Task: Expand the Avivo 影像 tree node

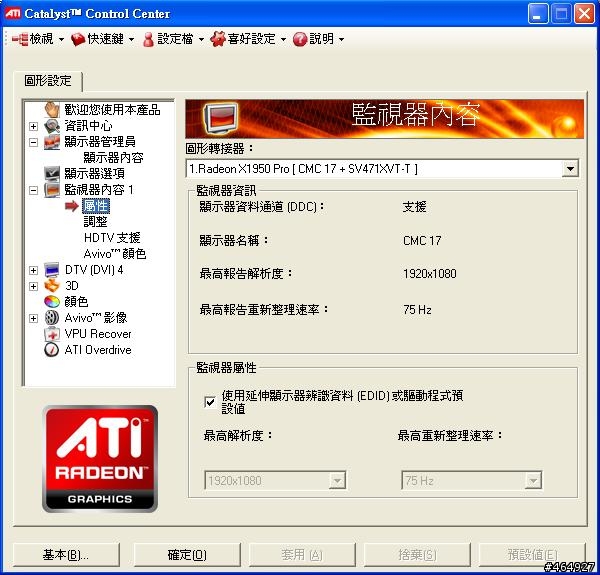Action: 34,318
